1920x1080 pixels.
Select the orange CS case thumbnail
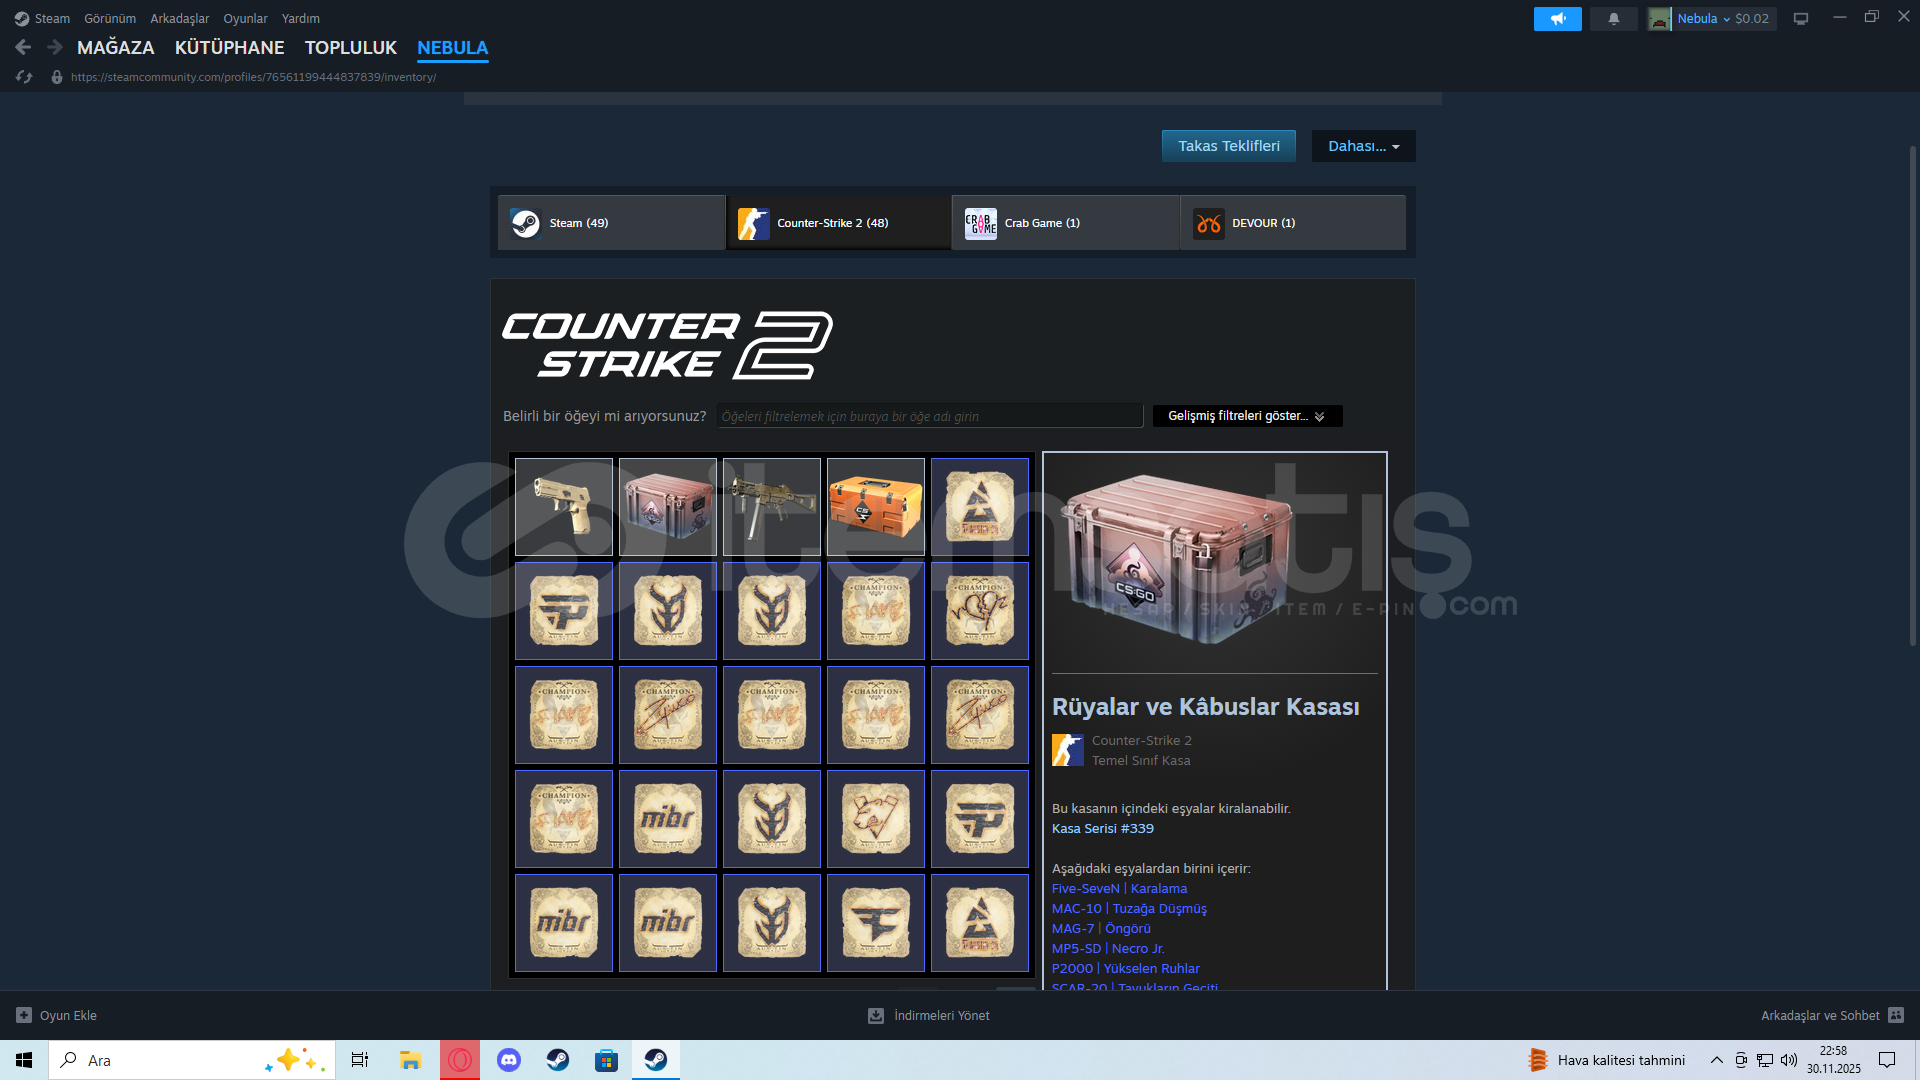tap(876, 507)
